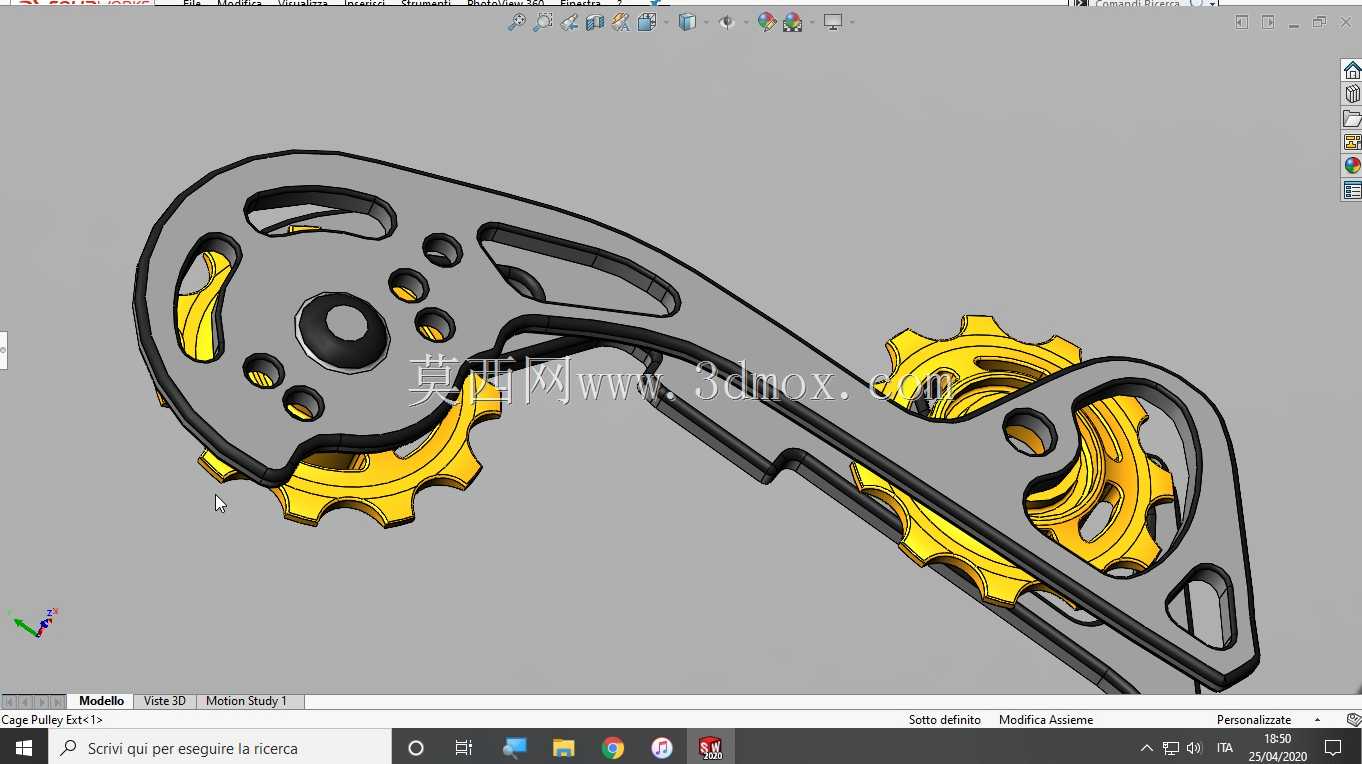Click the Sotto definito status text
1362x764 pixels.
[944, 720]
